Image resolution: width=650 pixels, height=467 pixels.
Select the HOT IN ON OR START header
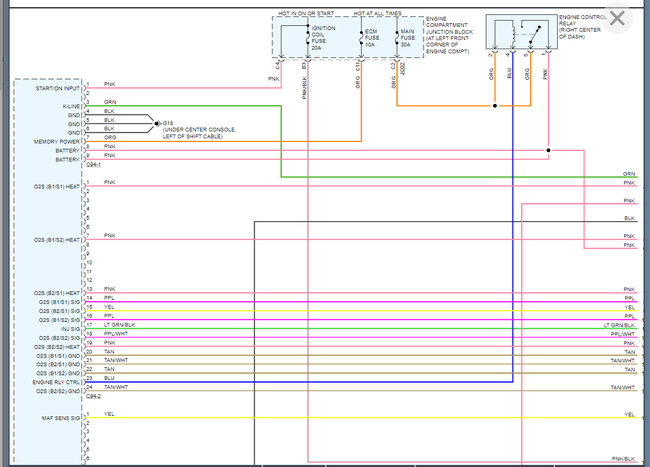(306, 13)
